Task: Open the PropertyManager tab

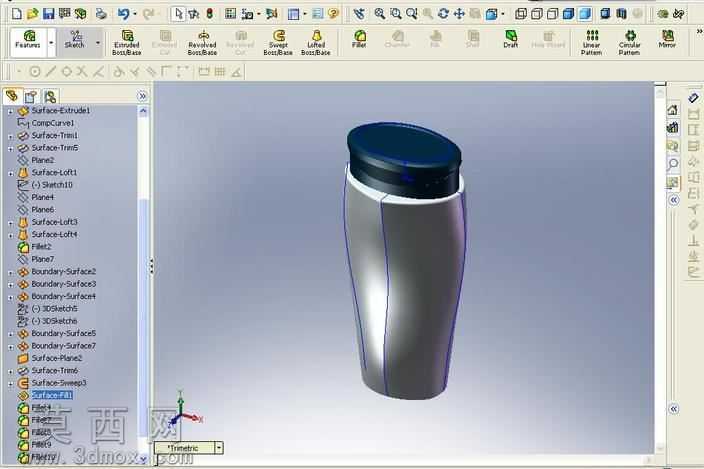Action: coord(31,96)
